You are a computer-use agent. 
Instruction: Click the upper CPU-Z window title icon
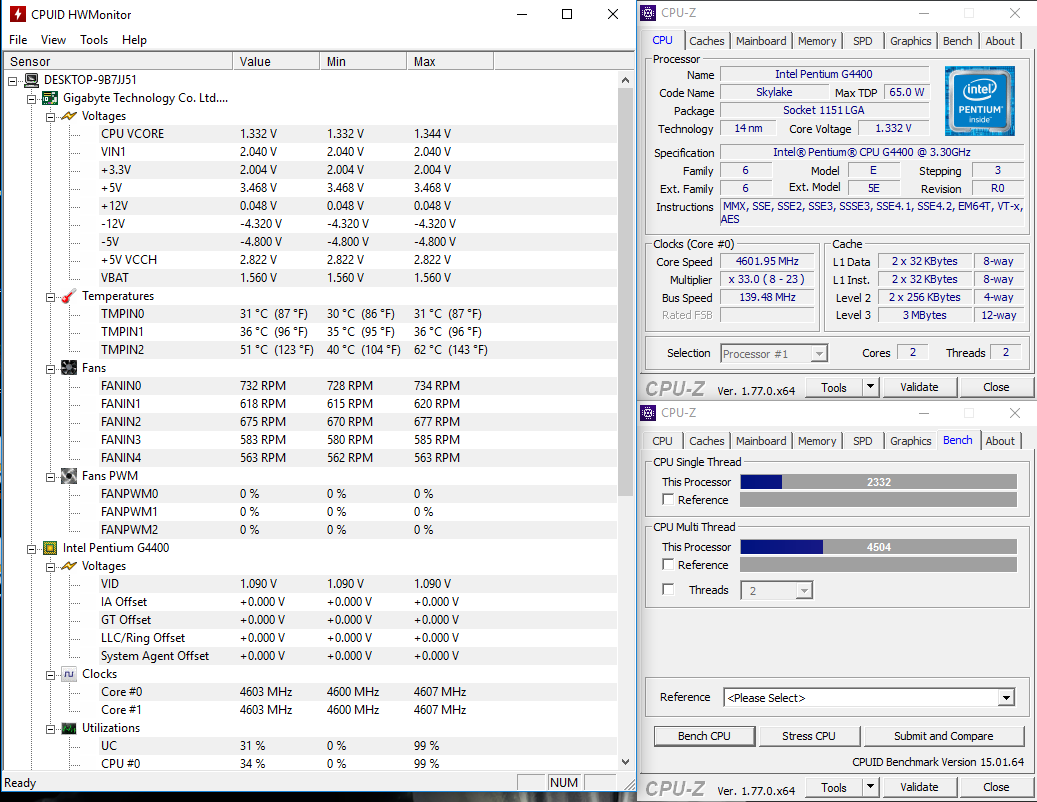click(x=649, y=13)
